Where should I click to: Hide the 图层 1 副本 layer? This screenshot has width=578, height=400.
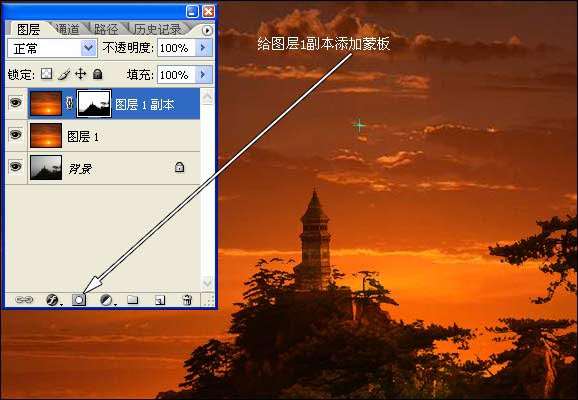pyautogui.click(x=15, y=102)
